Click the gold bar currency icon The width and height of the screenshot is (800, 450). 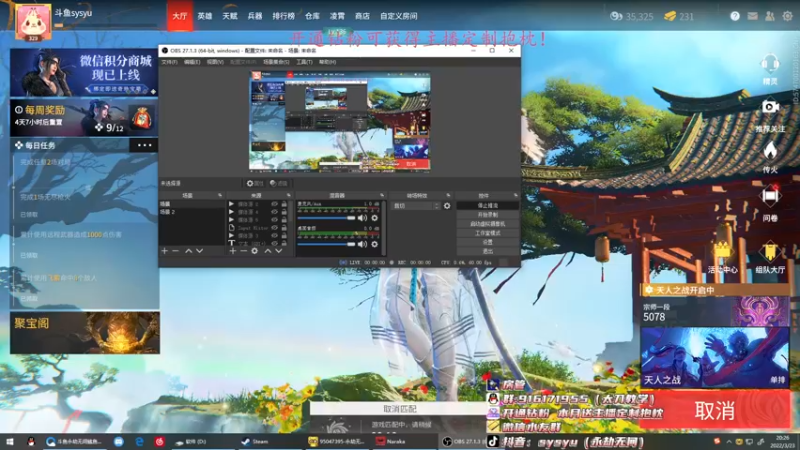click(669, 16)
